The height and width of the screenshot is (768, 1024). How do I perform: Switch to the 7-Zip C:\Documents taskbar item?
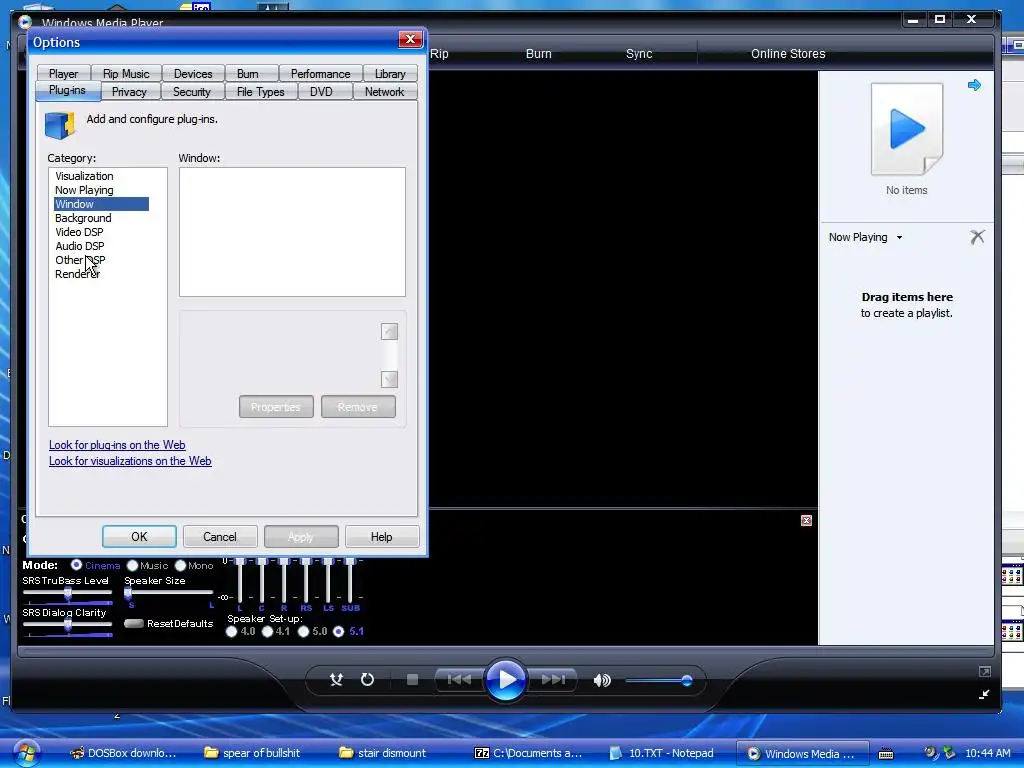(528, 753)
